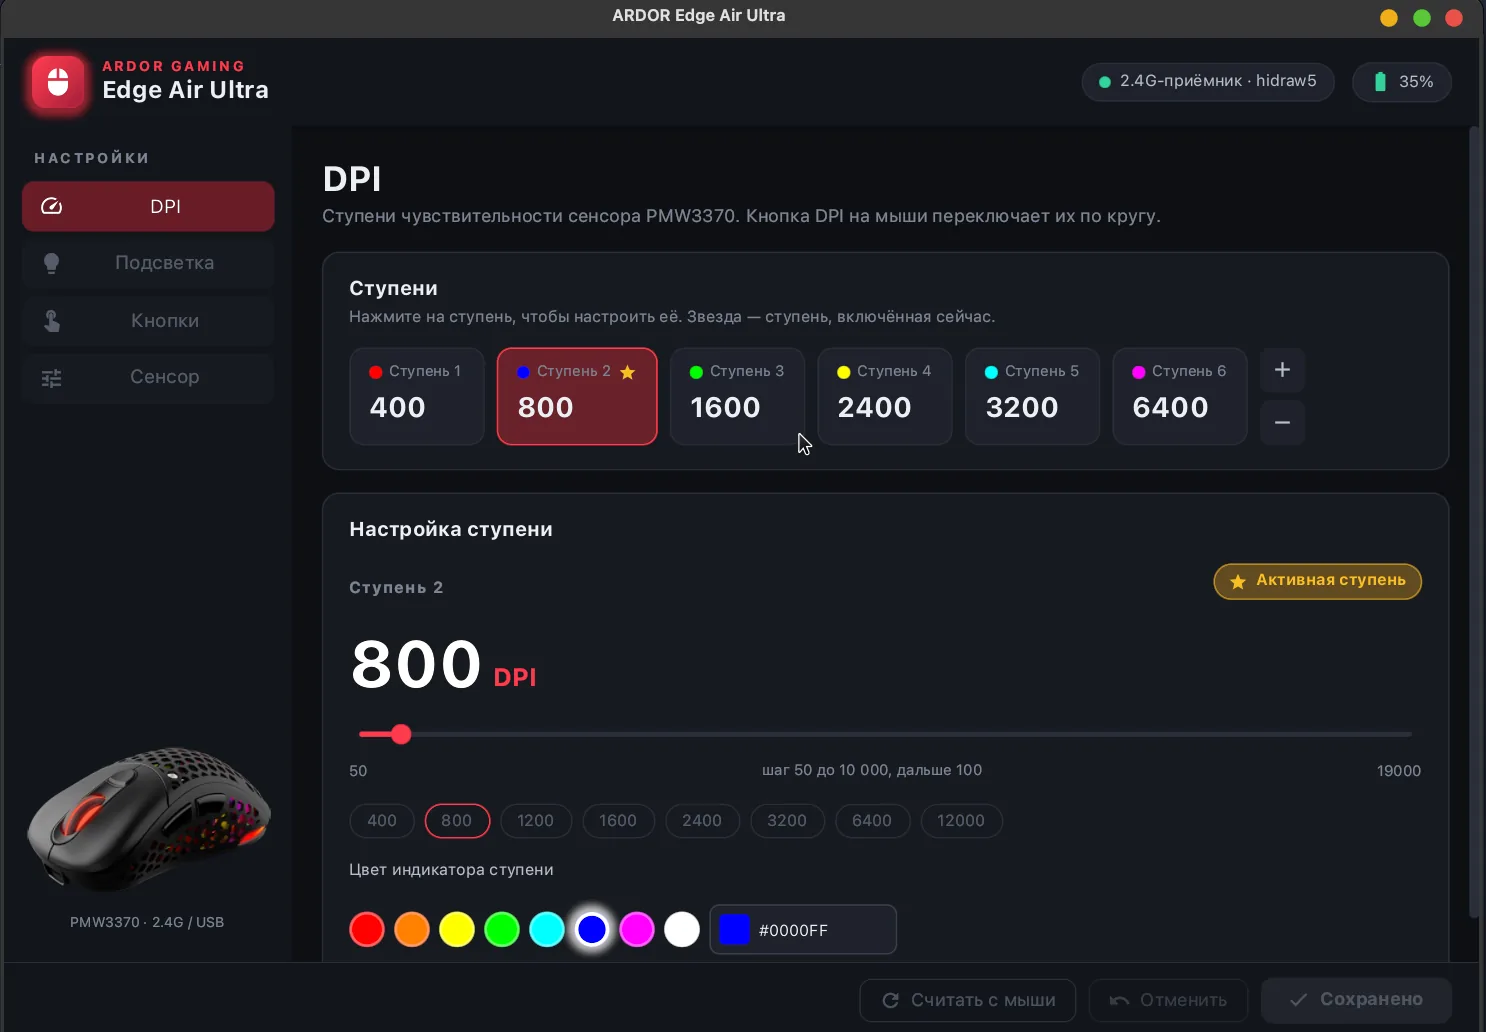The image size is (1486, 1032).
Task: Select Ступень 6 card with 6400 DPI
Action: pos(1180,396)
